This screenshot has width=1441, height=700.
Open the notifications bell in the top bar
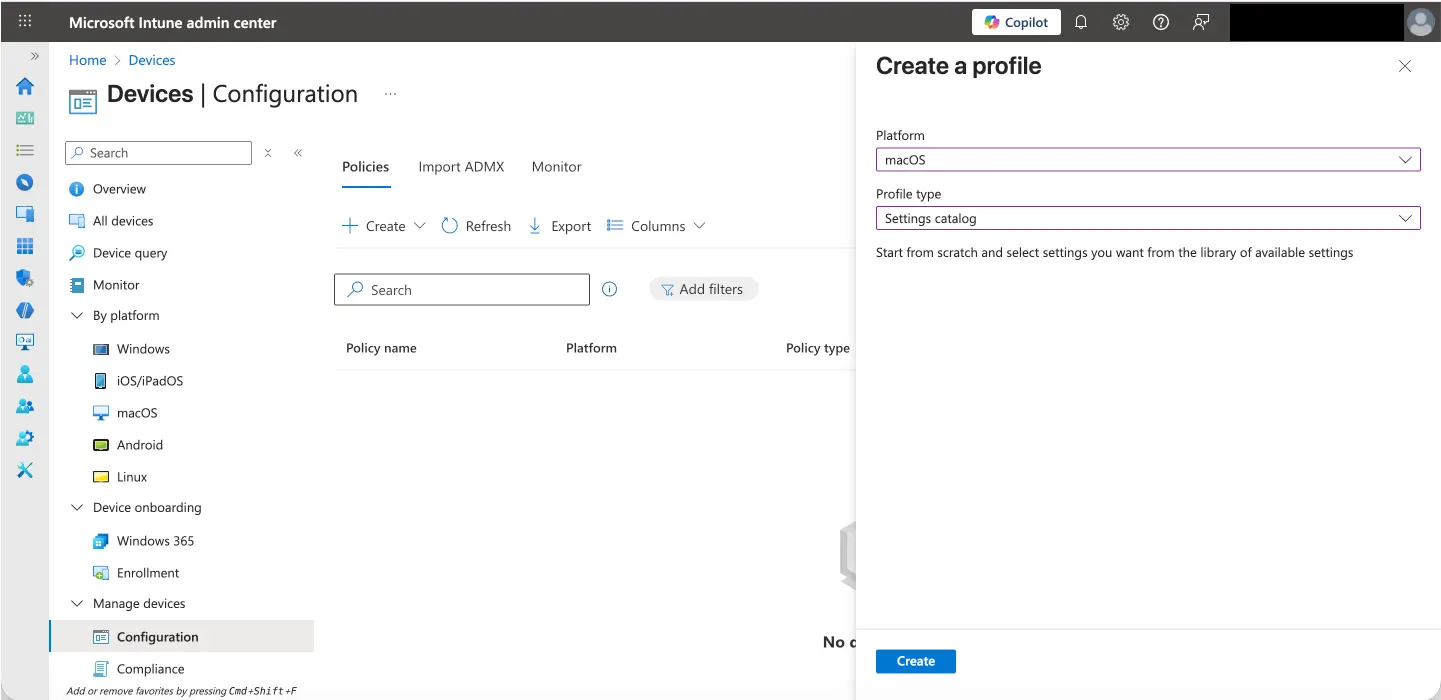click(x=1080, y=21)
